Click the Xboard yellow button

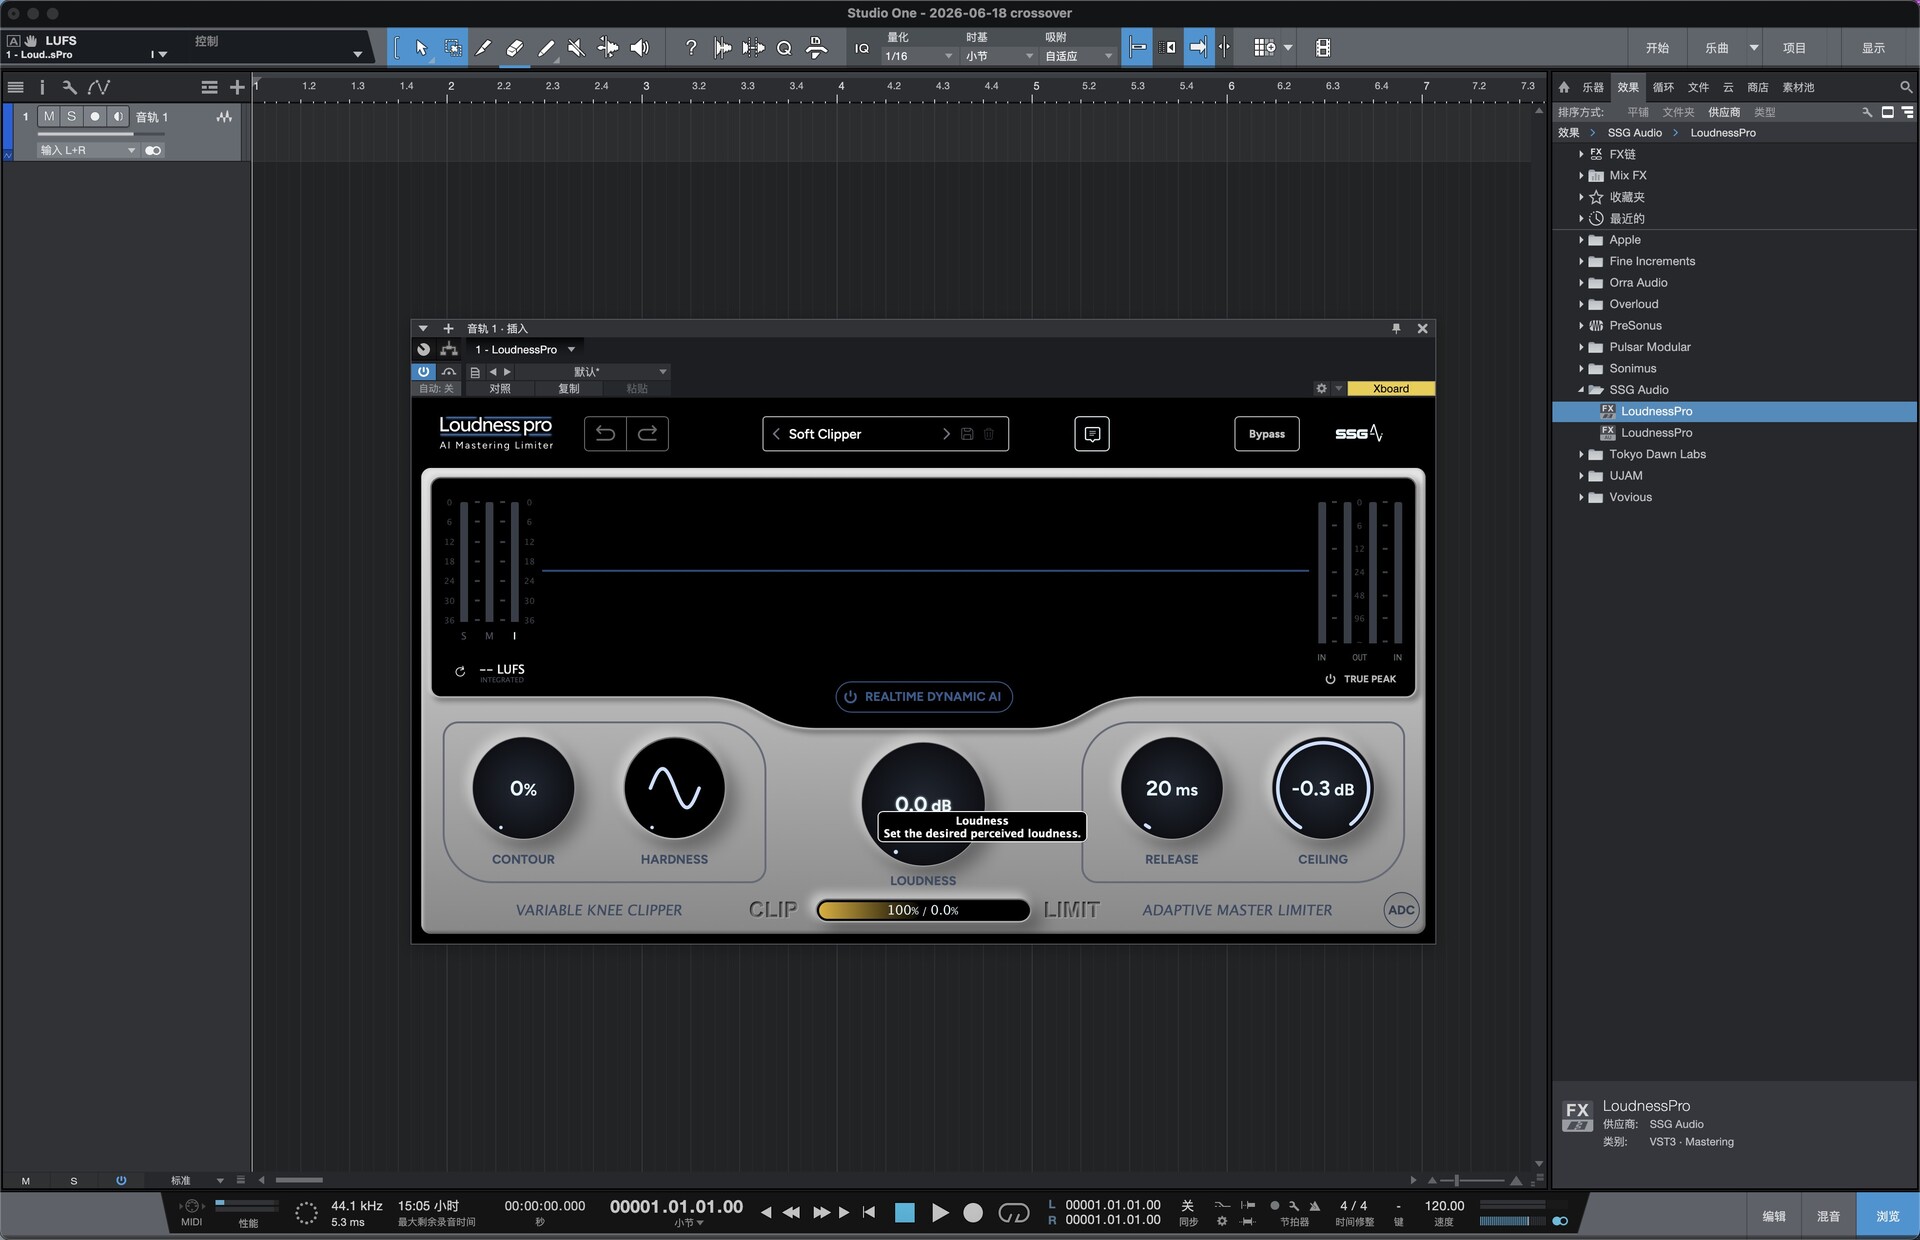(x=1390, y=389)
